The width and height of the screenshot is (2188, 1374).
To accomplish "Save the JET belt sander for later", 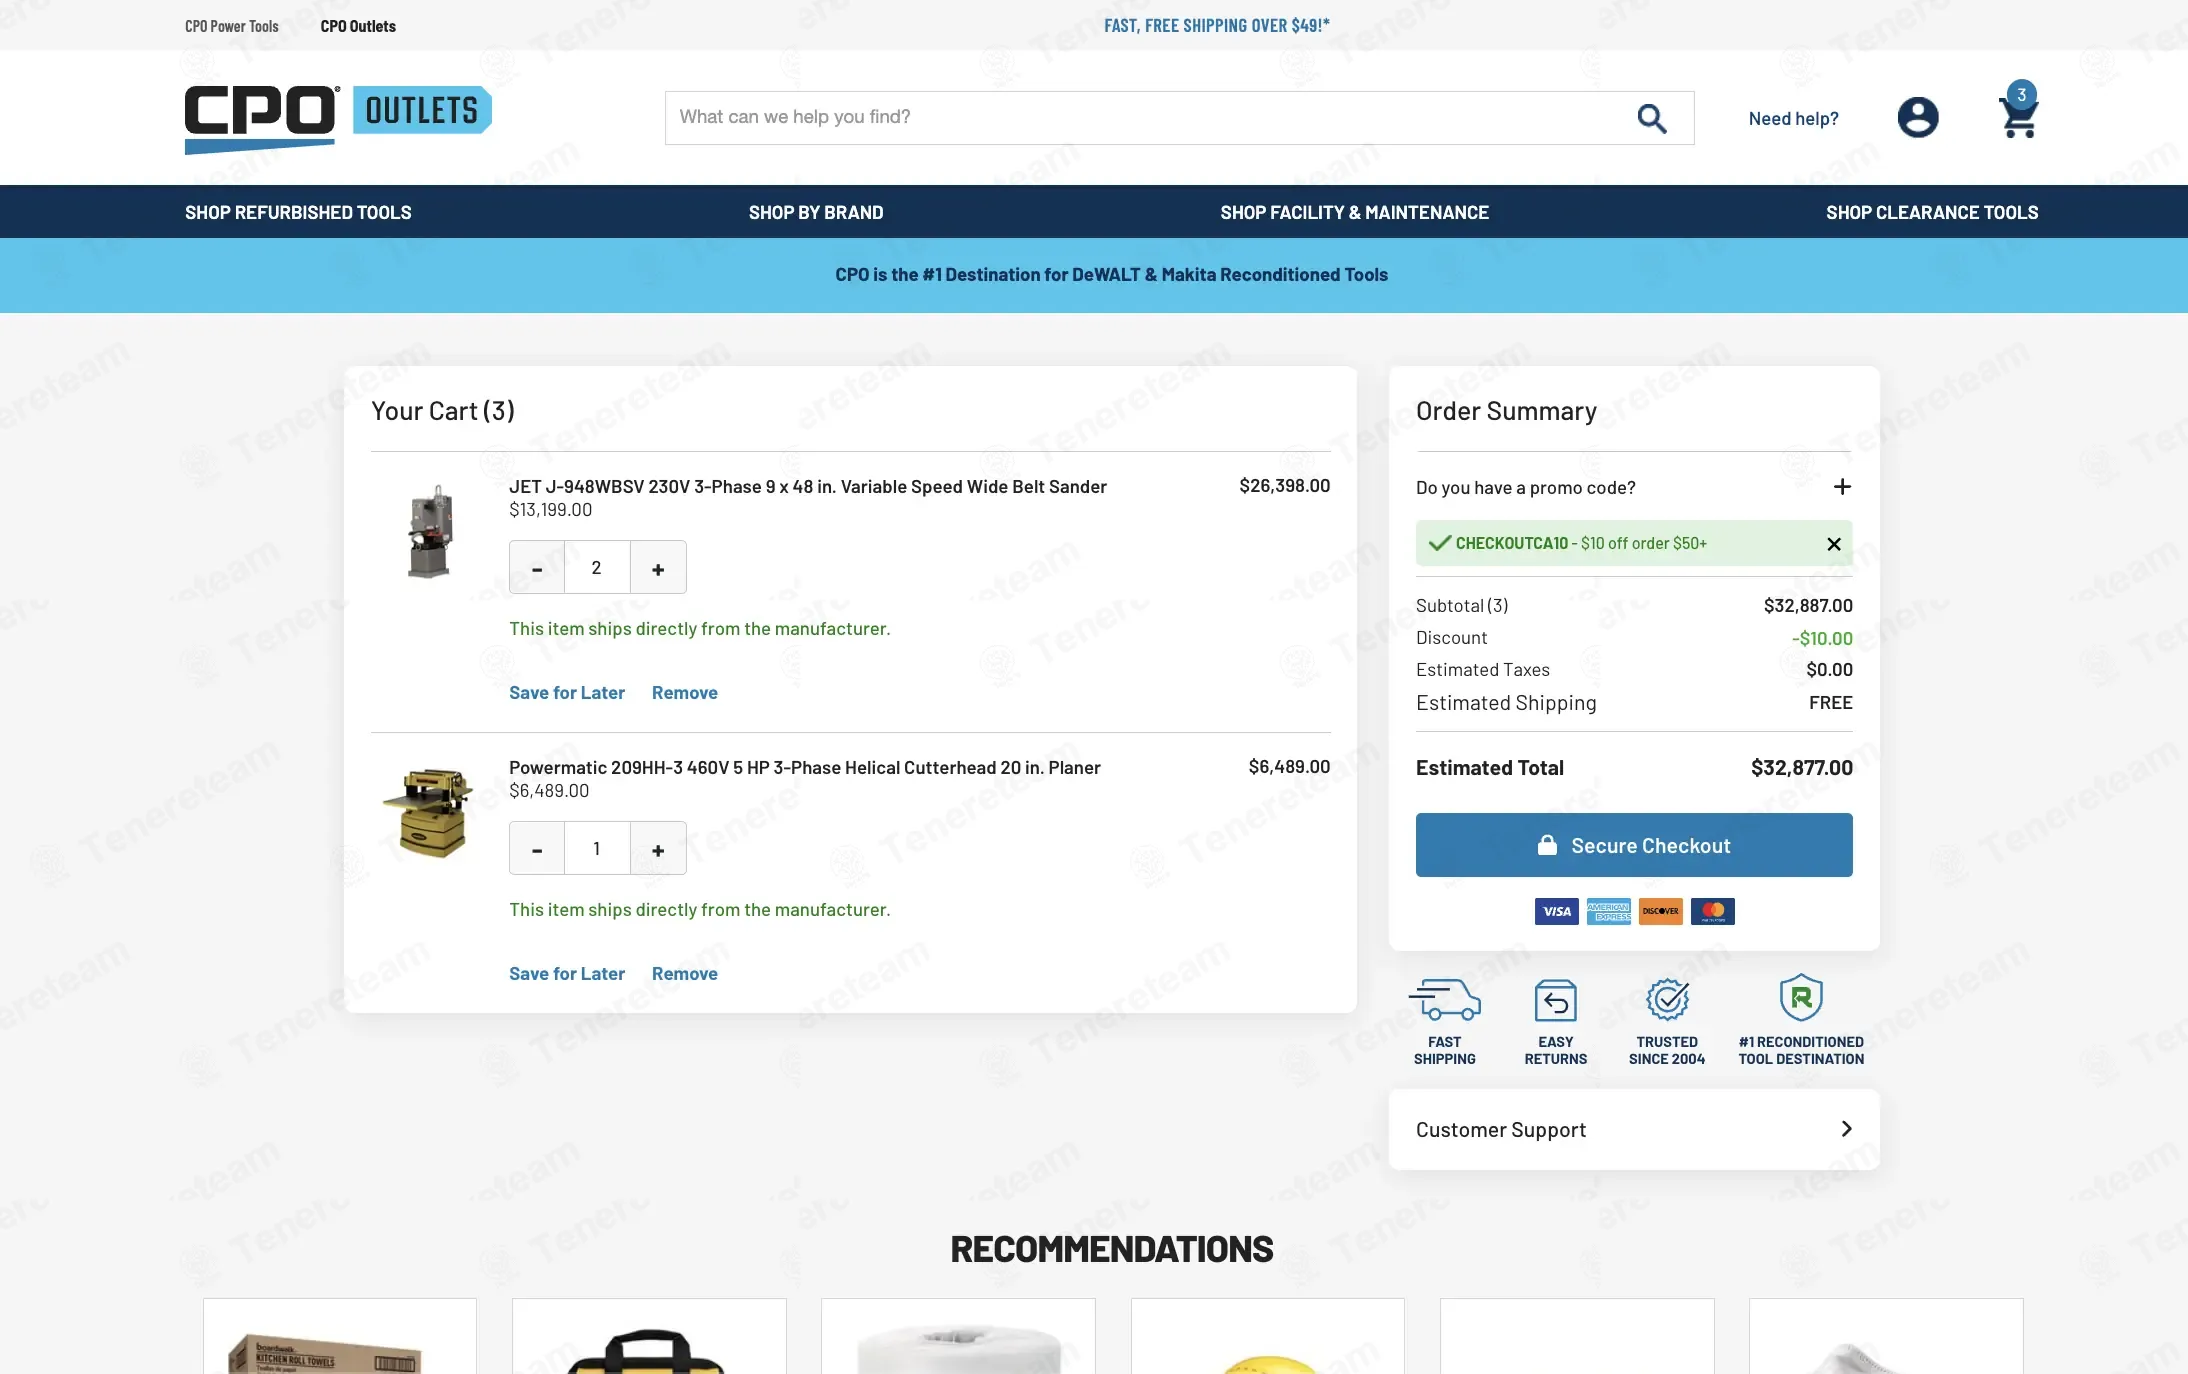I will (567, 693).
